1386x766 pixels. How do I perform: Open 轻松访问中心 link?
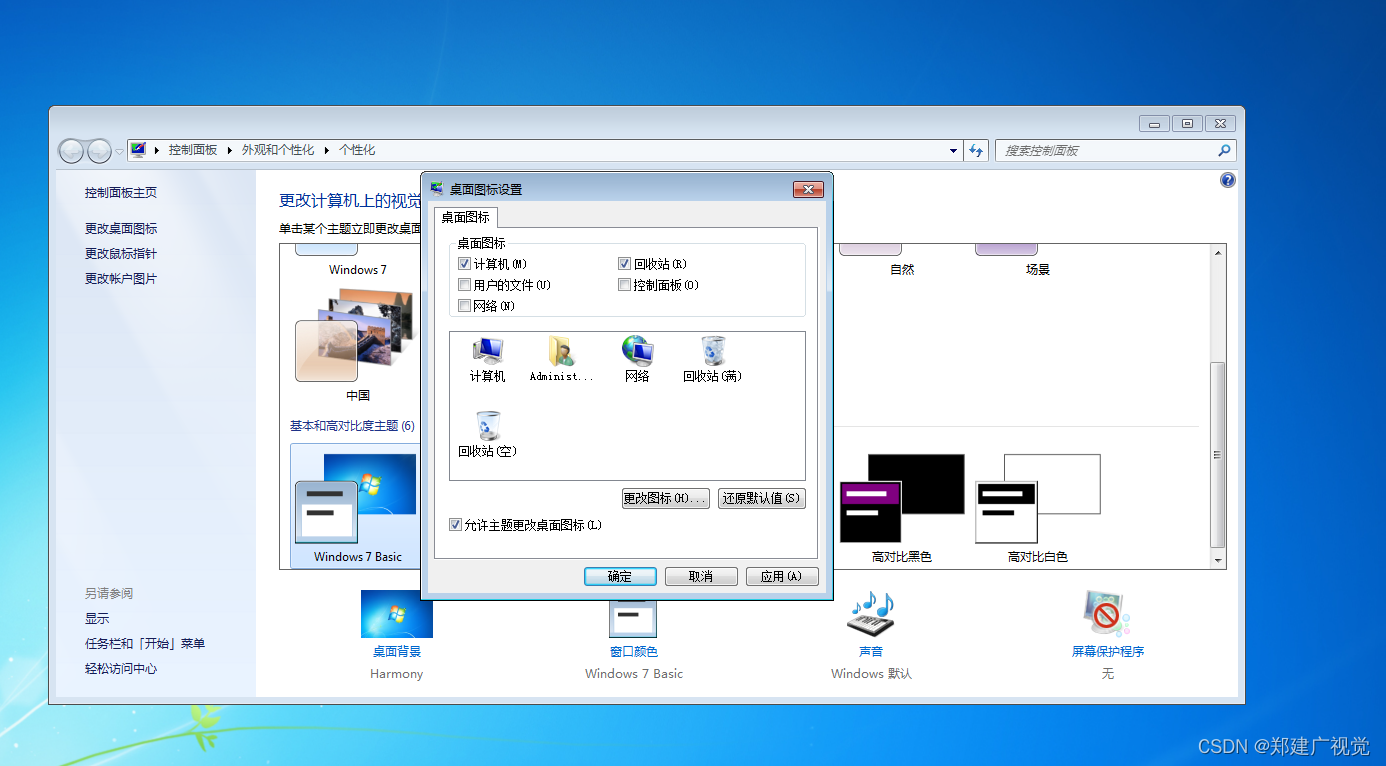(x=121, y=669)
